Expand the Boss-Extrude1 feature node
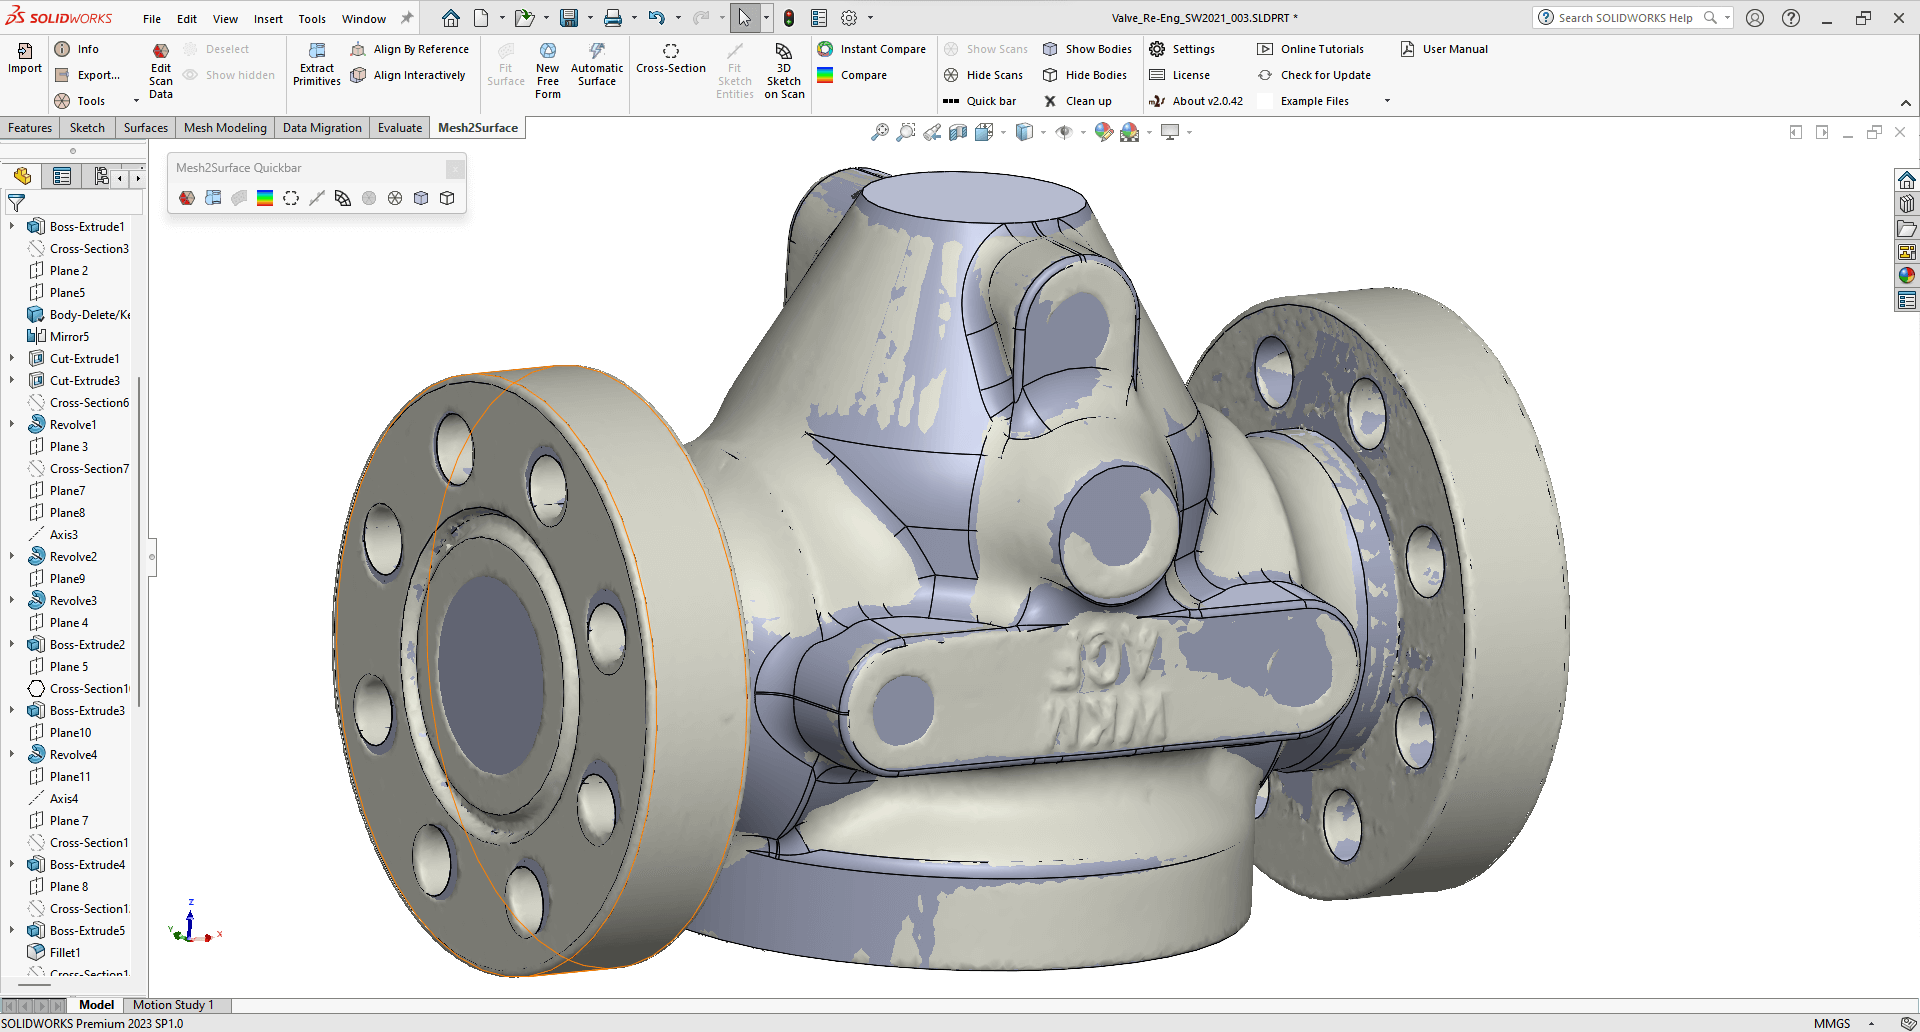The height and width of the screenshot is (1032, 1920). (12, 227)
